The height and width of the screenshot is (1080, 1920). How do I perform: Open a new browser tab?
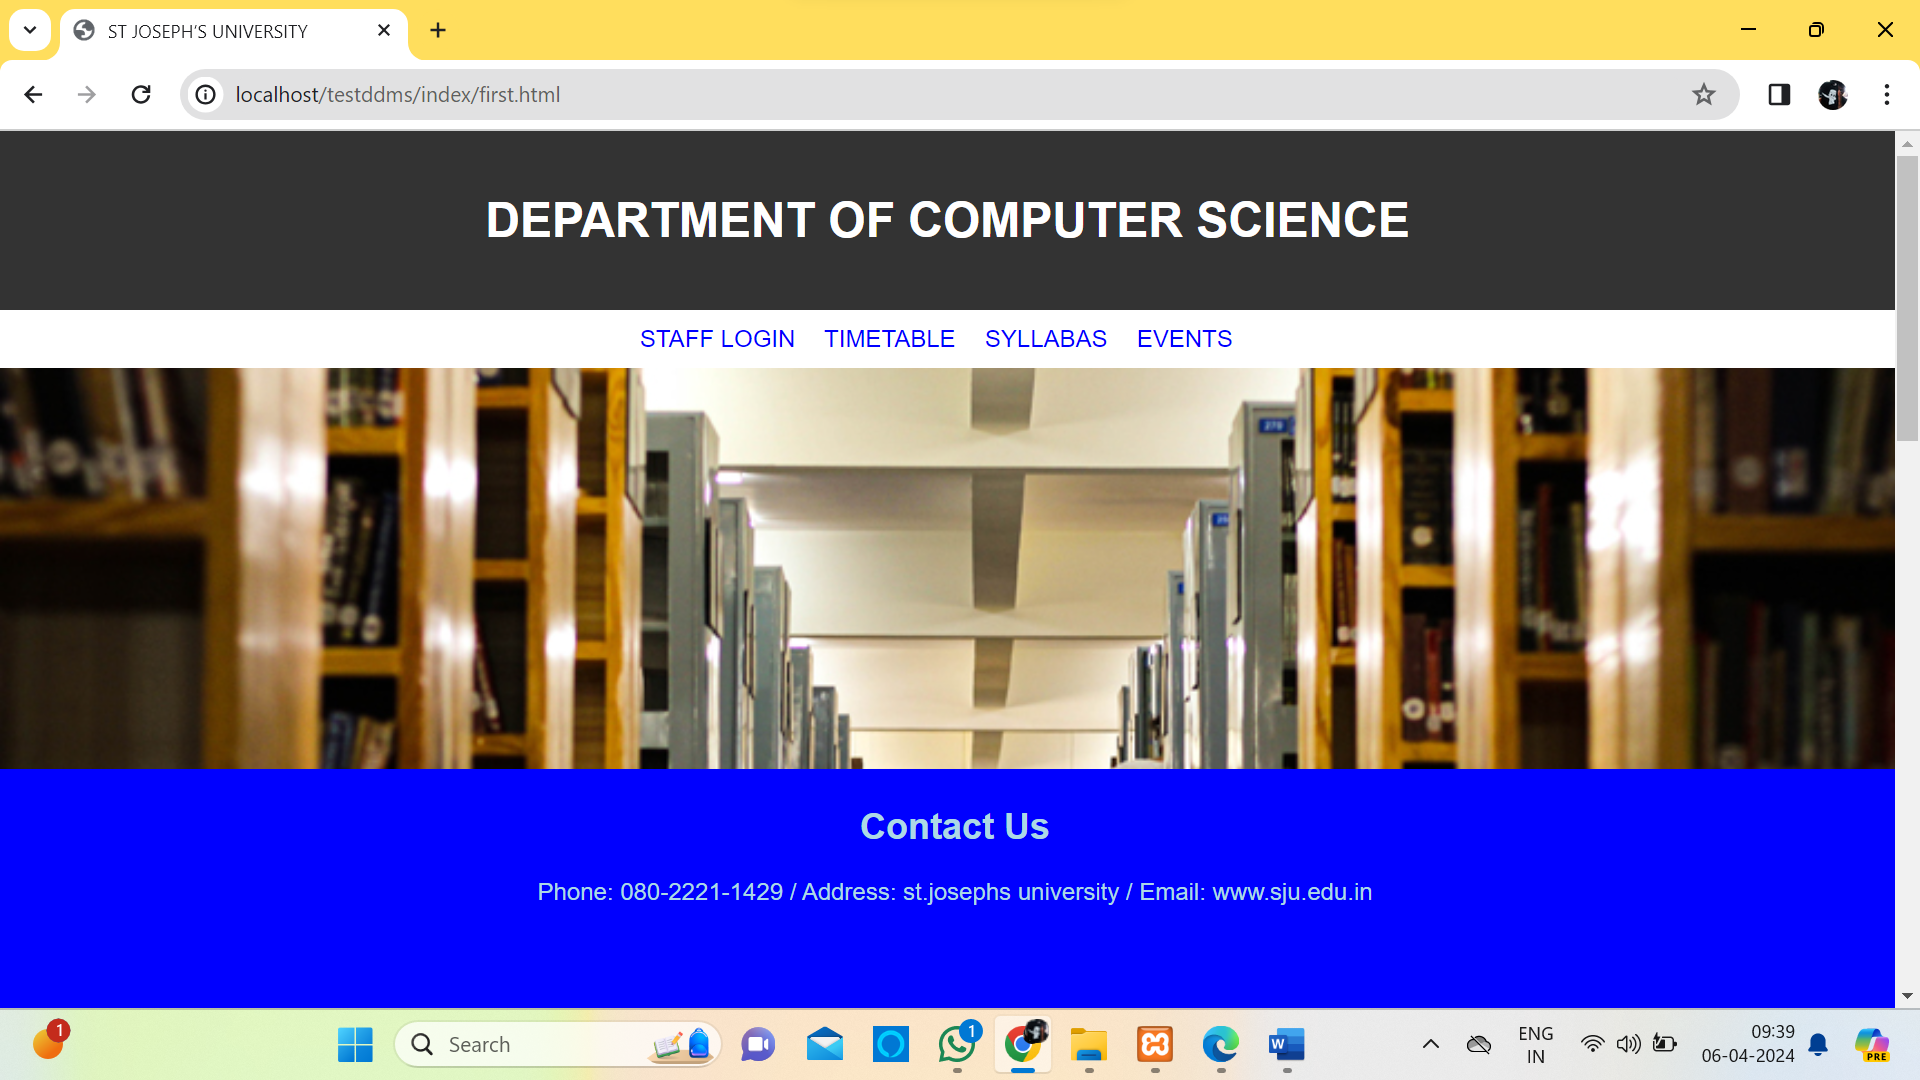click(438, 30)
